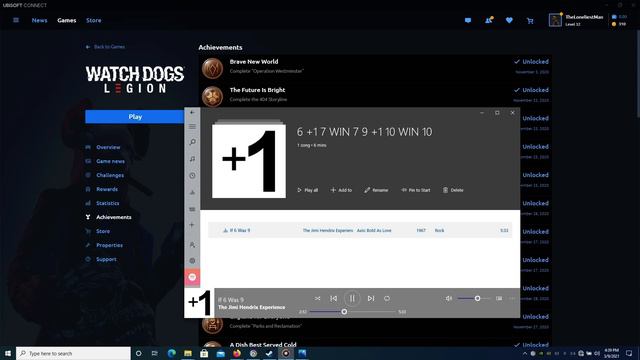
Task: Pin playlist to Start
Action: pyautogui.click(x=416, y=190)
